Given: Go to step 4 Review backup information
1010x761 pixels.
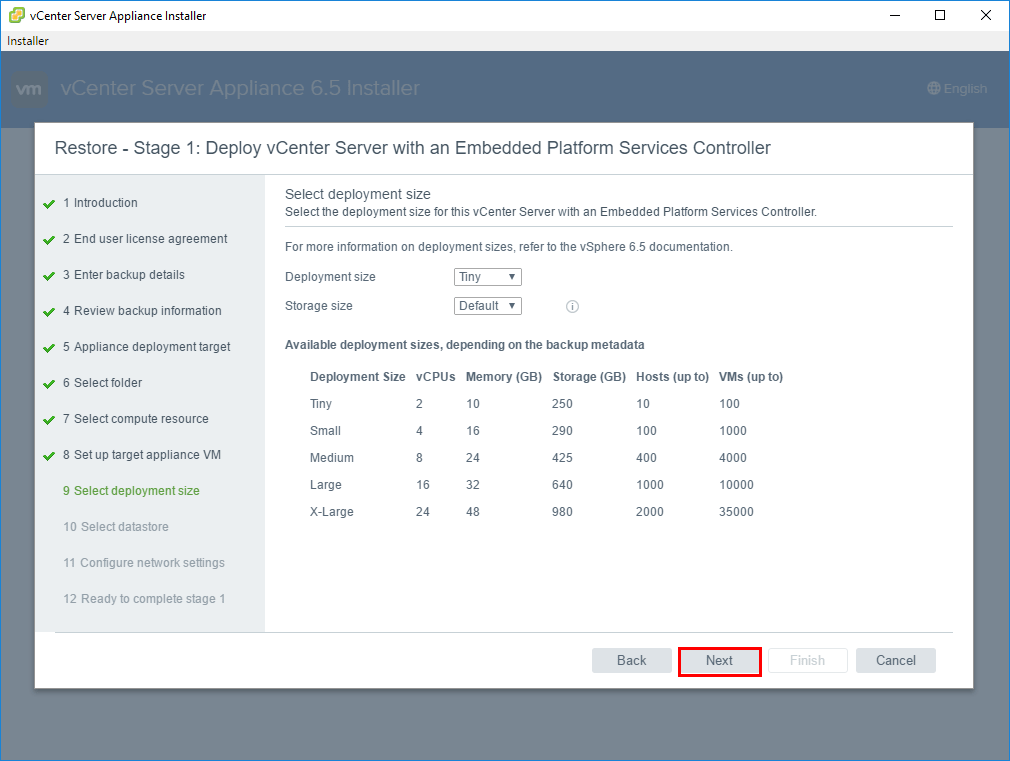Looking at the screenshot, I should pos(142,311).
